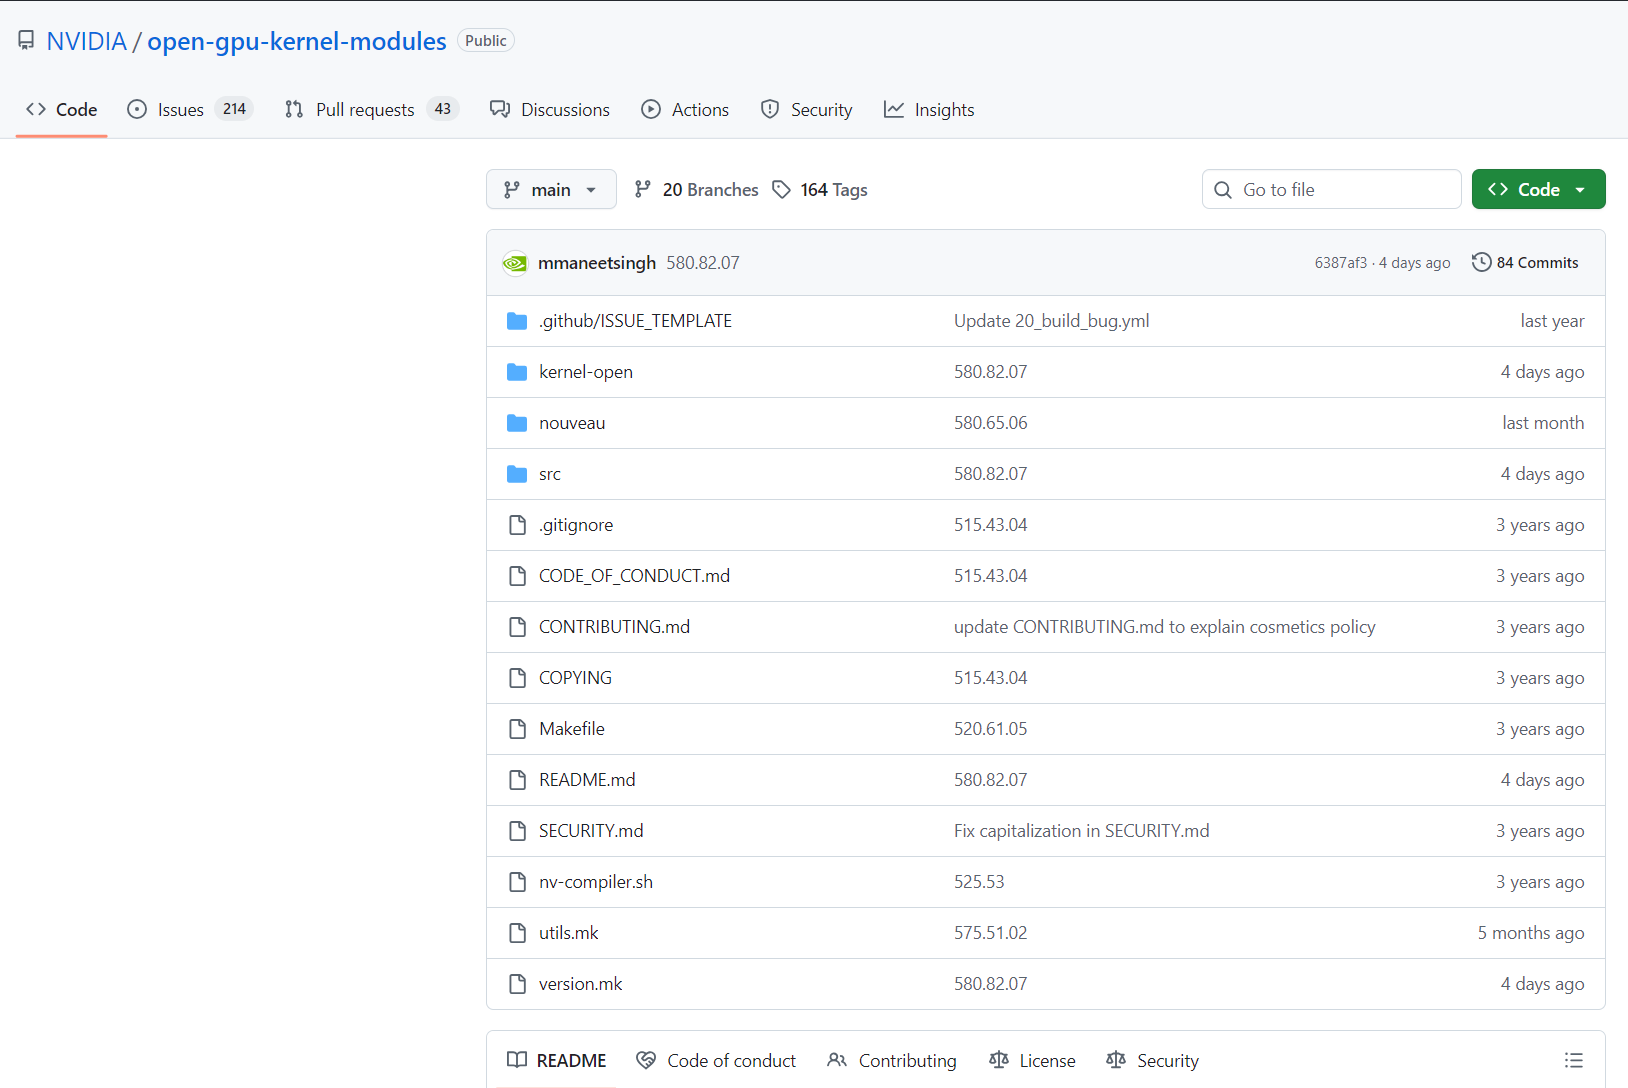Open the utils.mk file
The image size is (1628, 1088).
[x=569, y=932]
